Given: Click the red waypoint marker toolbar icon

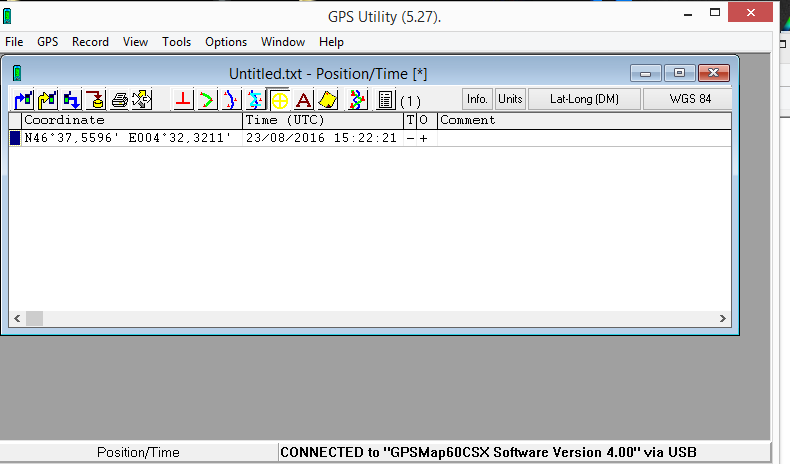Looking at the screenshot, I should click(183, 100).
